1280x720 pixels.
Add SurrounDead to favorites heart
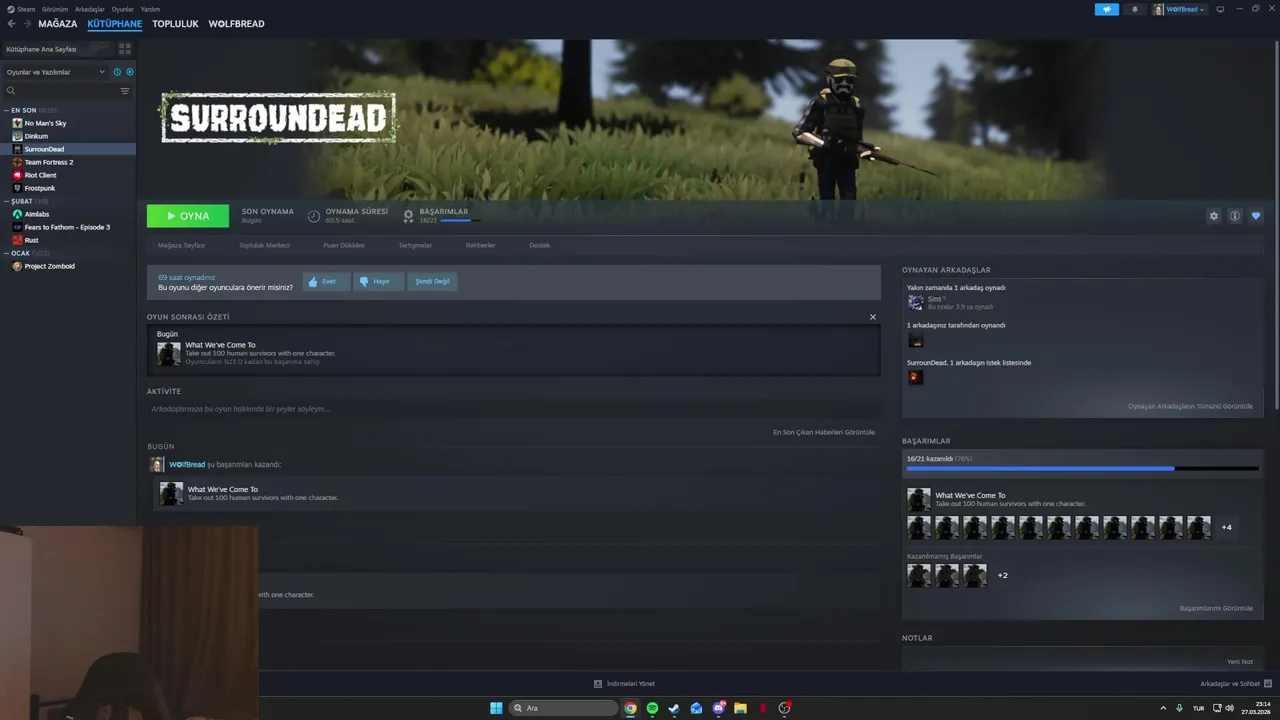coord(1256,216)
